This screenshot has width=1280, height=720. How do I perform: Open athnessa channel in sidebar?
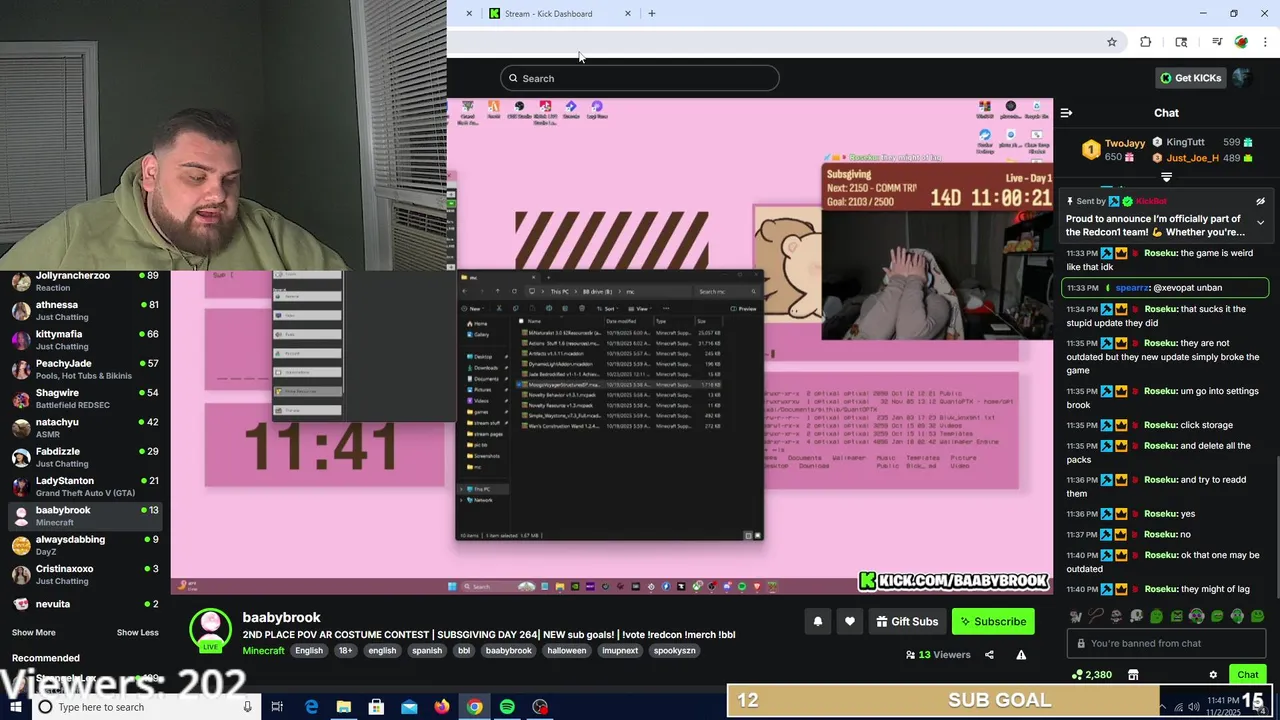[85, 311]
